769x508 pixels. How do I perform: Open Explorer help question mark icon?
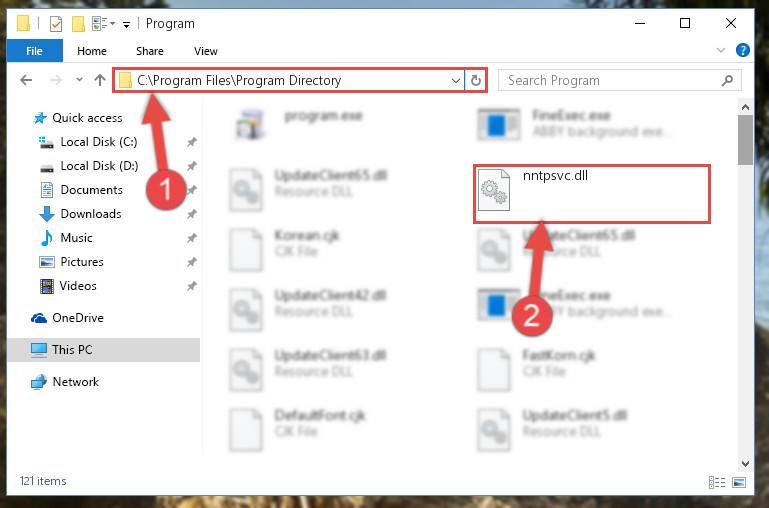743,50
